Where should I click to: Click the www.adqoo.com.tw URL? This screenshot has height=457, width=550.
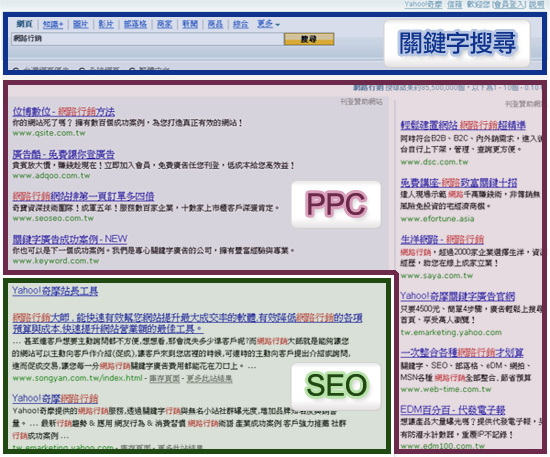click(x=52, y=176)
